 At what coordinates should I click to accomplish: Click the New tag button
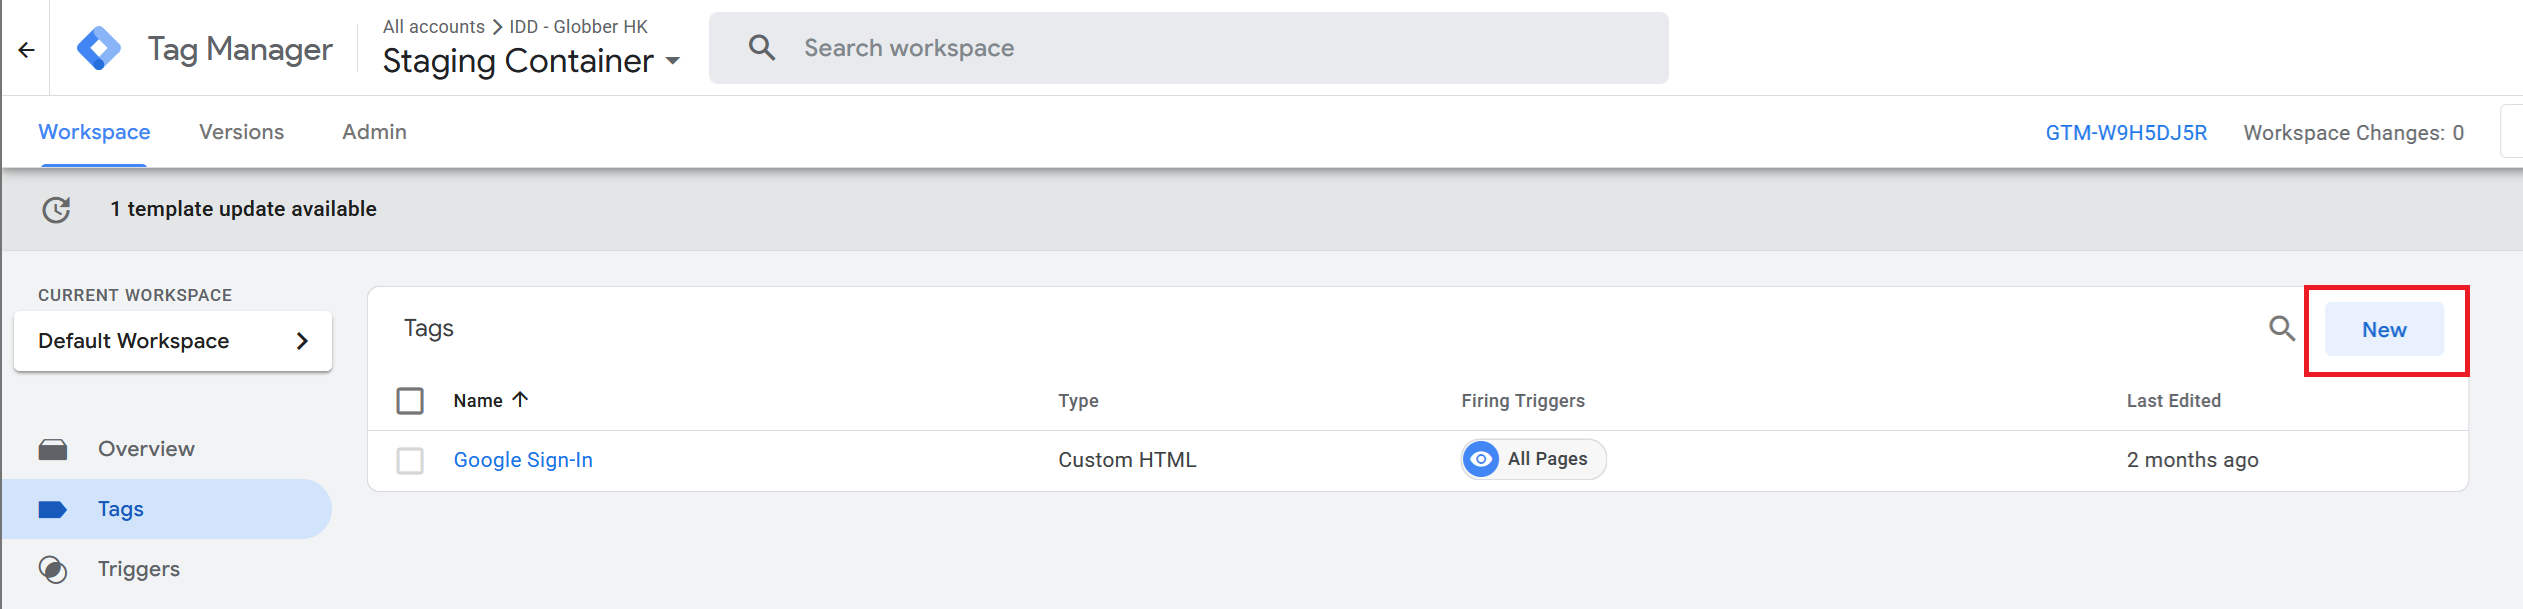pos(2384,329)
